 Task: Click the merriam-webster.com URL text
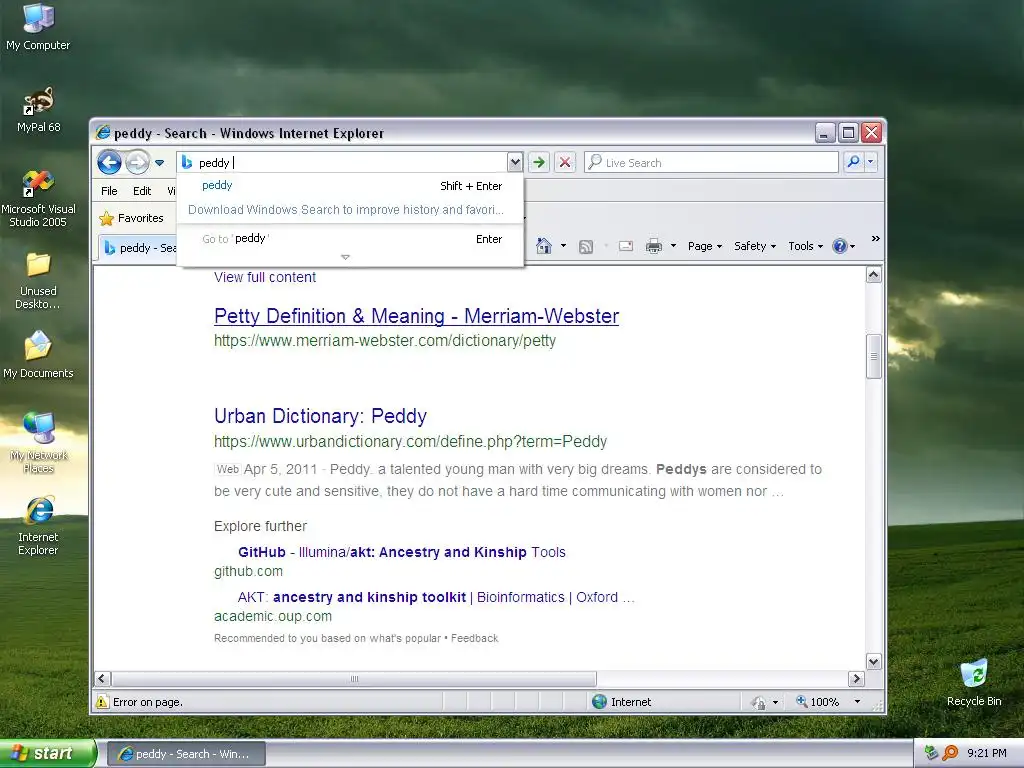pyautogui.click(x=385, y=341)
